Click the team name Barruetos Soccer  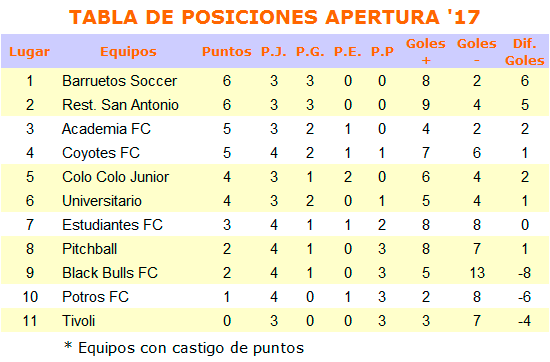(x=119, y=81)
